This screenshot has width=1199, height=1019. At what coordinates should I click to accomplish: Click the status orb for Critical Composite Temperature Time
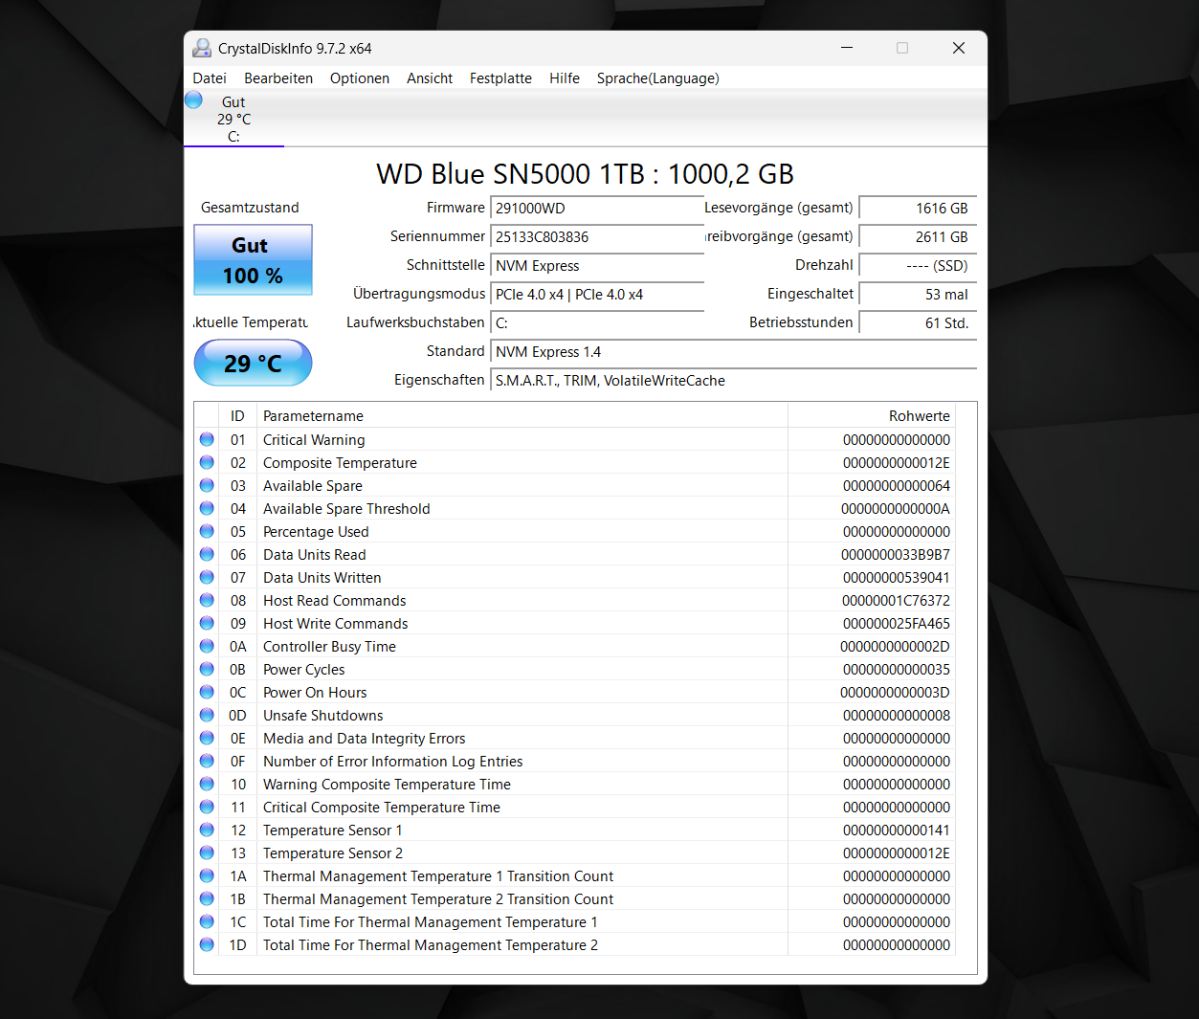[x=206, y=806]
